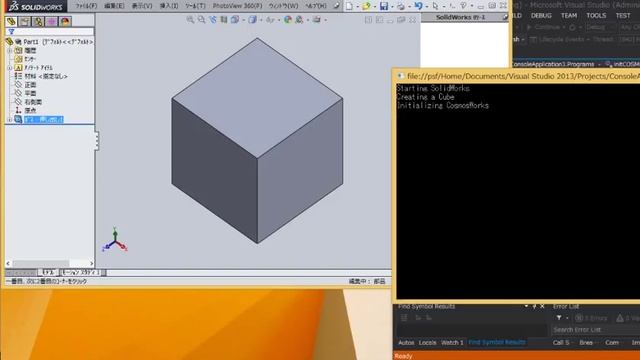Image resolution: width=640 pixels, height=360 pixels.
Task: Click the feature tree filter funnel icon
Action: pyautogui.click(x=11, y=31)
